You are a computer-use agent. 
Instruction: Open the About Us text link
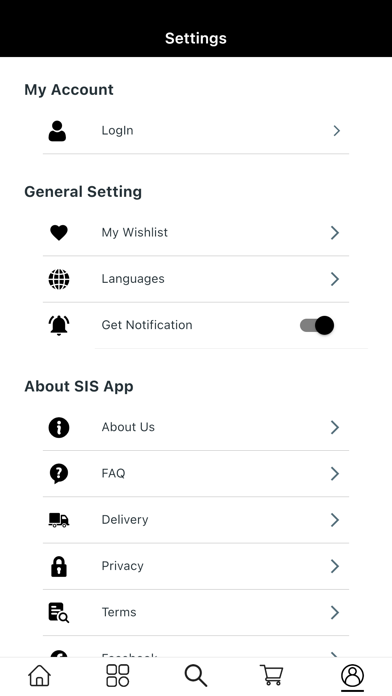tap(128, 427)
